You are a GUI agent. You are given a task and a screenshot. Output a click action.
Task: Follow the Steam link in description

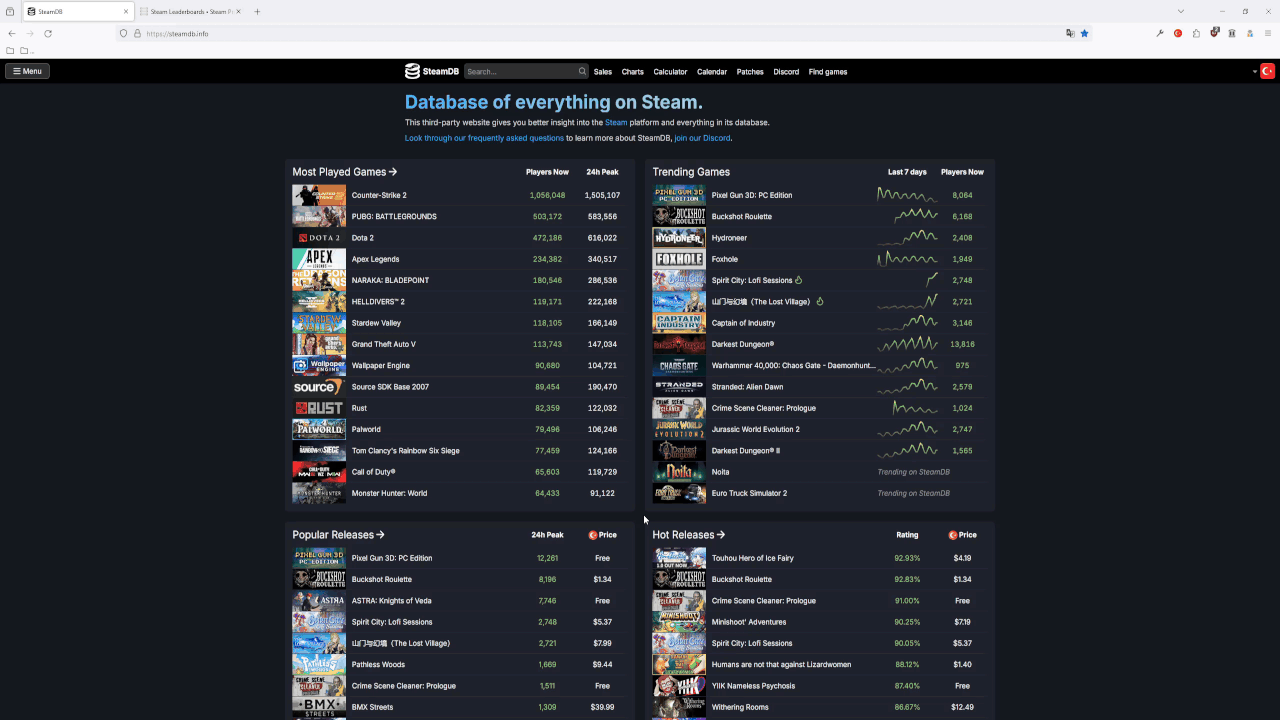coord(616,122)
